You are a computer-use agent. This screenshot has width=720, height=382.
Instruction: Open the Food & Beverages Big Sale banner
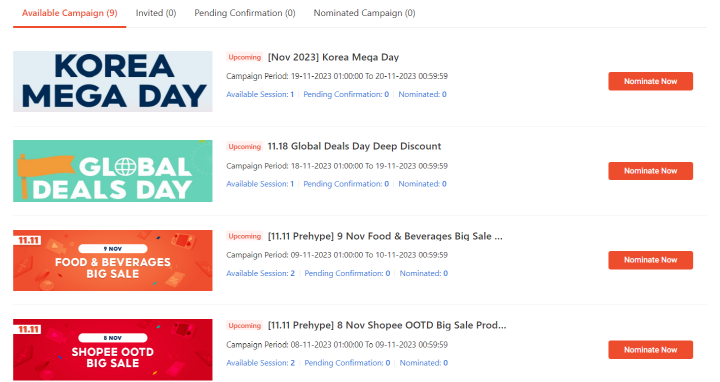[x=112, y=260]
